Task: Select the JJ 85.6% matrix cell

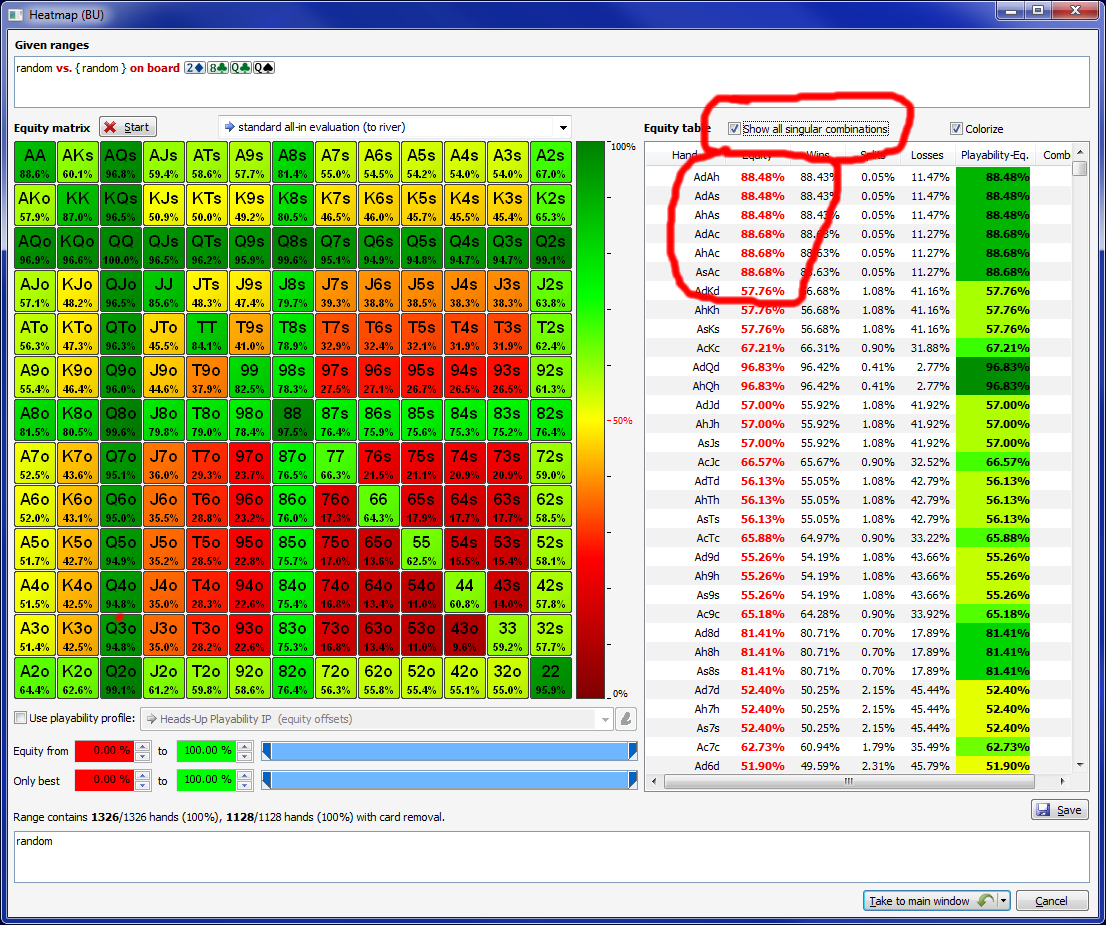Action: click(x=164, y=292)
